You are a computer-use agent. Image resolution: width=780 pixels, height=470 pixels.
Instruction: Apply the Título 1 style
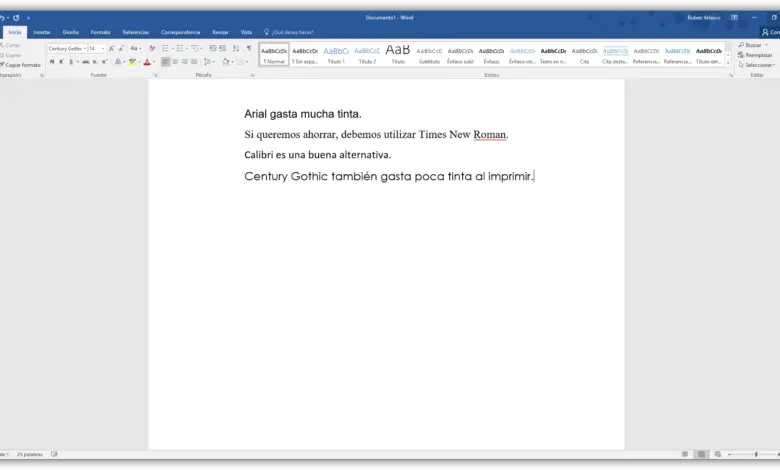pos(336,55)
